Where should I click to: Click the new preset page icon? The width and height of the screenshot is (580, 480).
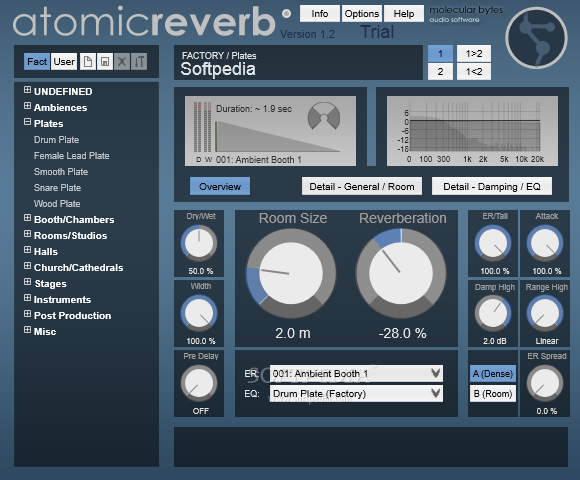pos(88,61)
